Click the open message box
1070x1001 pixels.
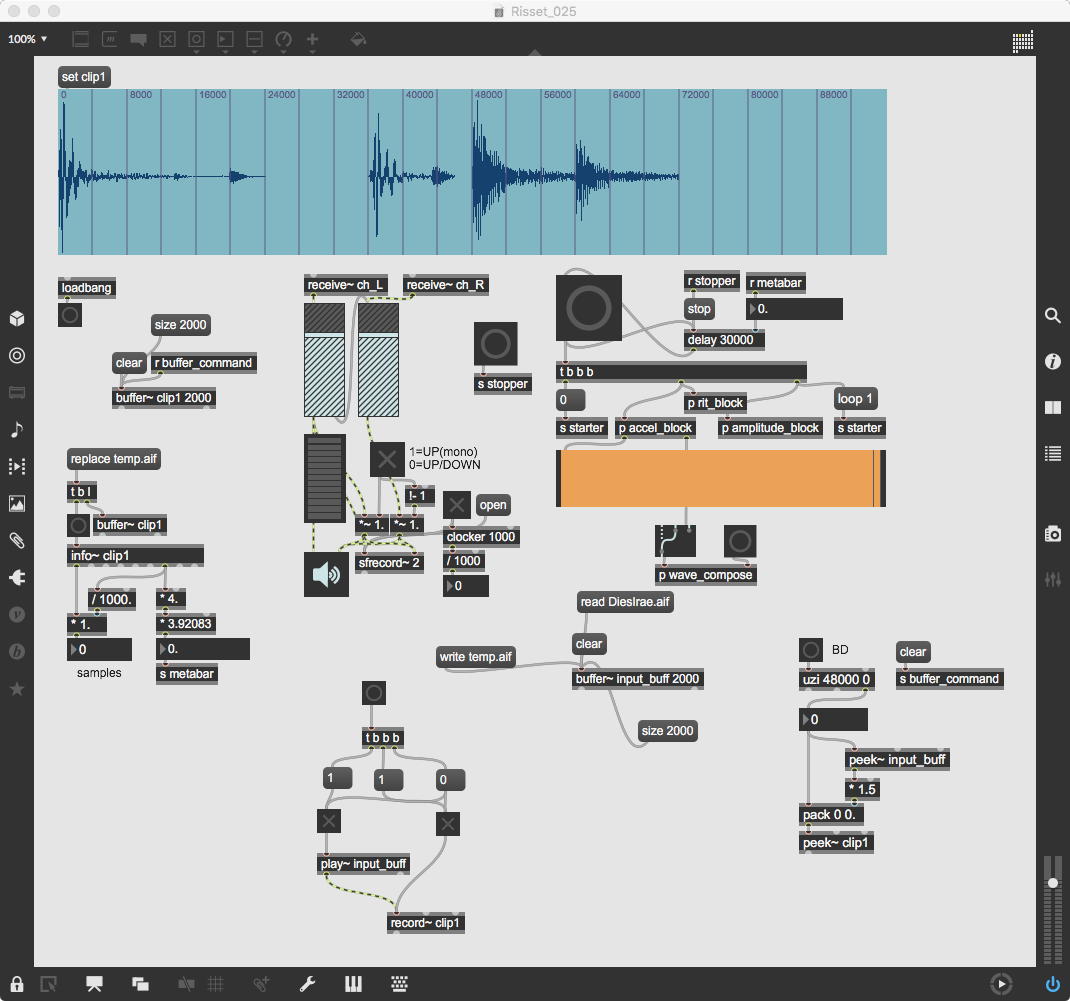pyautogui.click(x=493, y=505)
